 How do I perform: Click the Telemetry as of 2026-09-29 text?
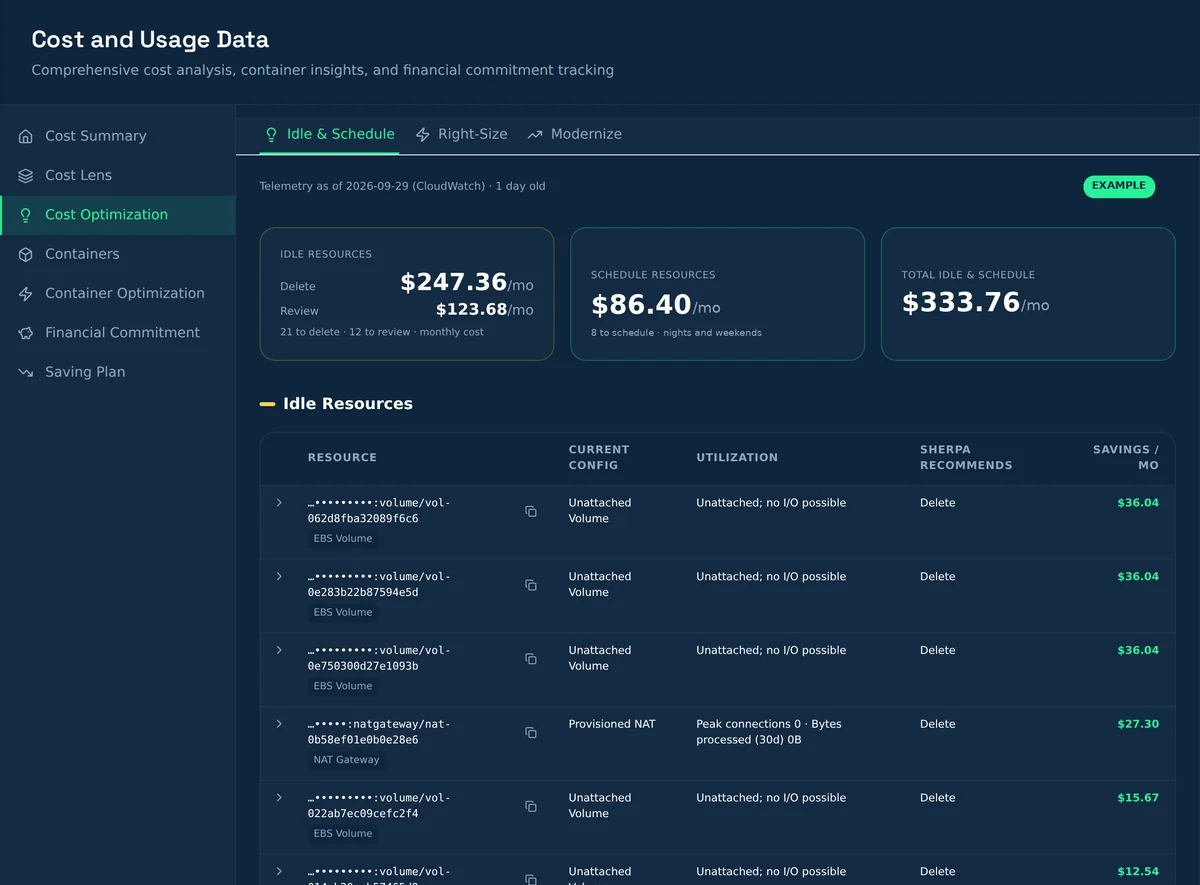pyautogui.click(x=402, y=186)
